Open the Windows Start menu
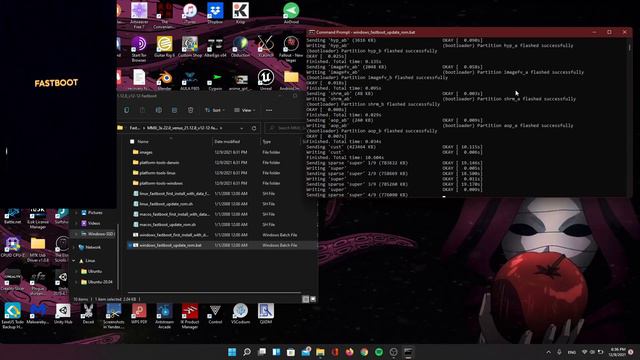The image size is (640, 360). (232, 352)
